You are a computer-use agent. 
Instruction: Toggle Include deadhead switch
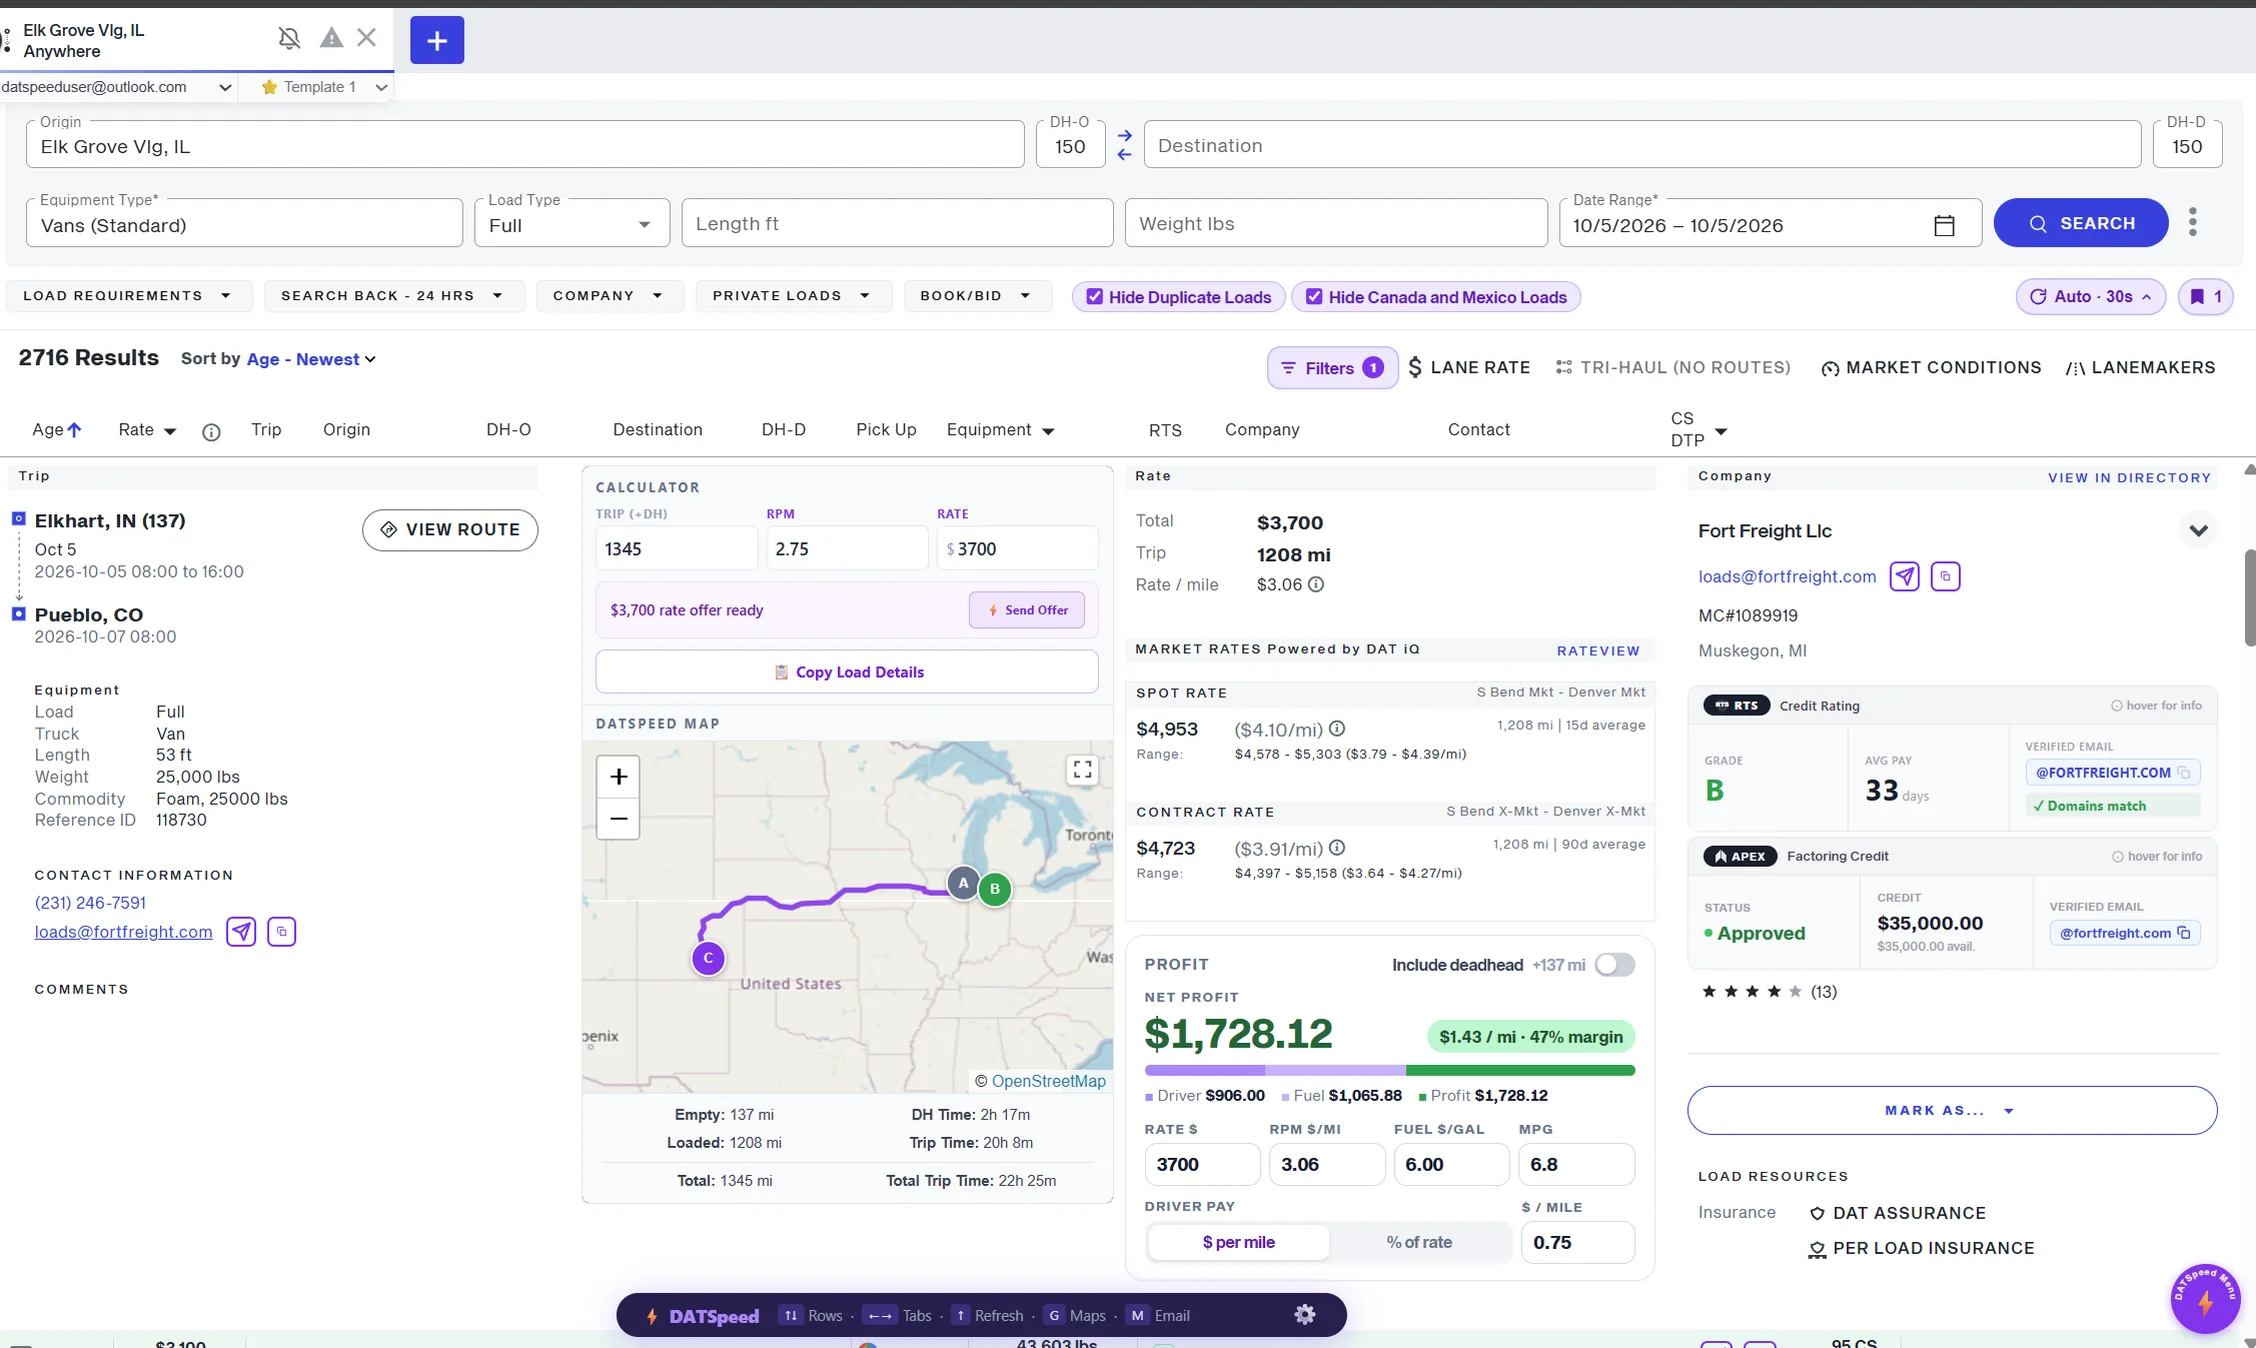click(1614, 965)
